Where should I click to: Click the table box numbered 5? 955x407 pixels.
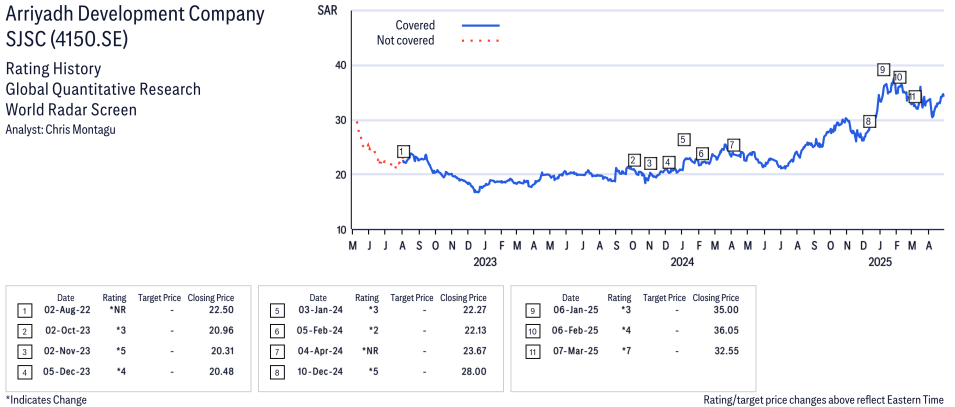tap(277, 312)
